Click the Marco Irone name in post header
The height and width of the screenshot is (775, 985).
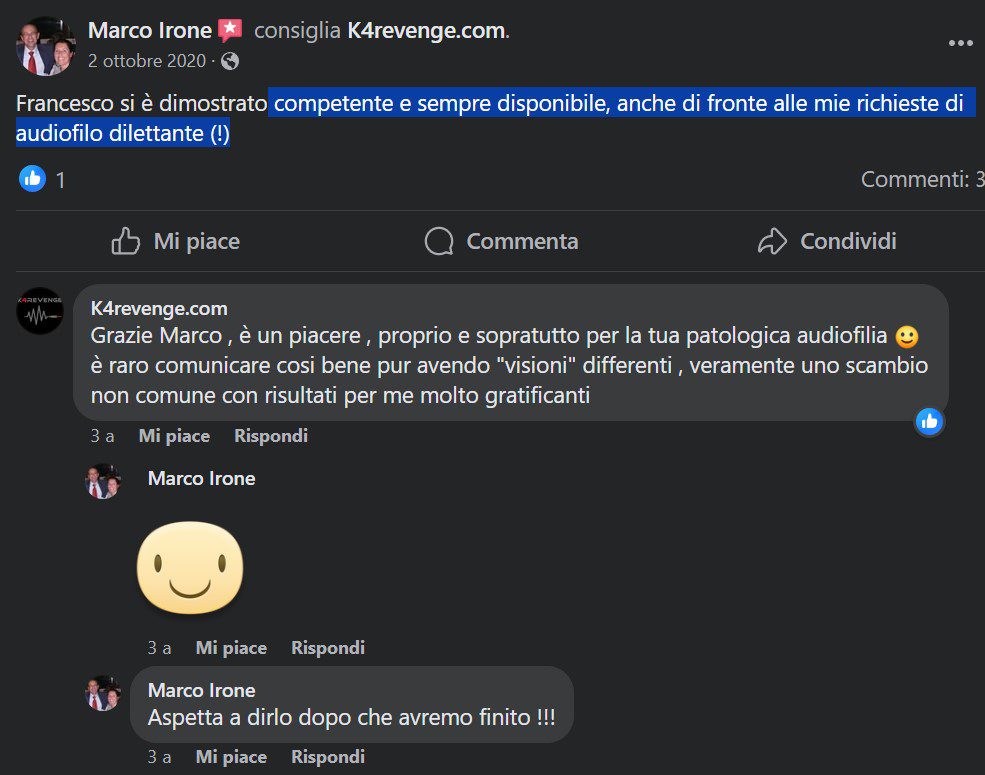point(150,30)
